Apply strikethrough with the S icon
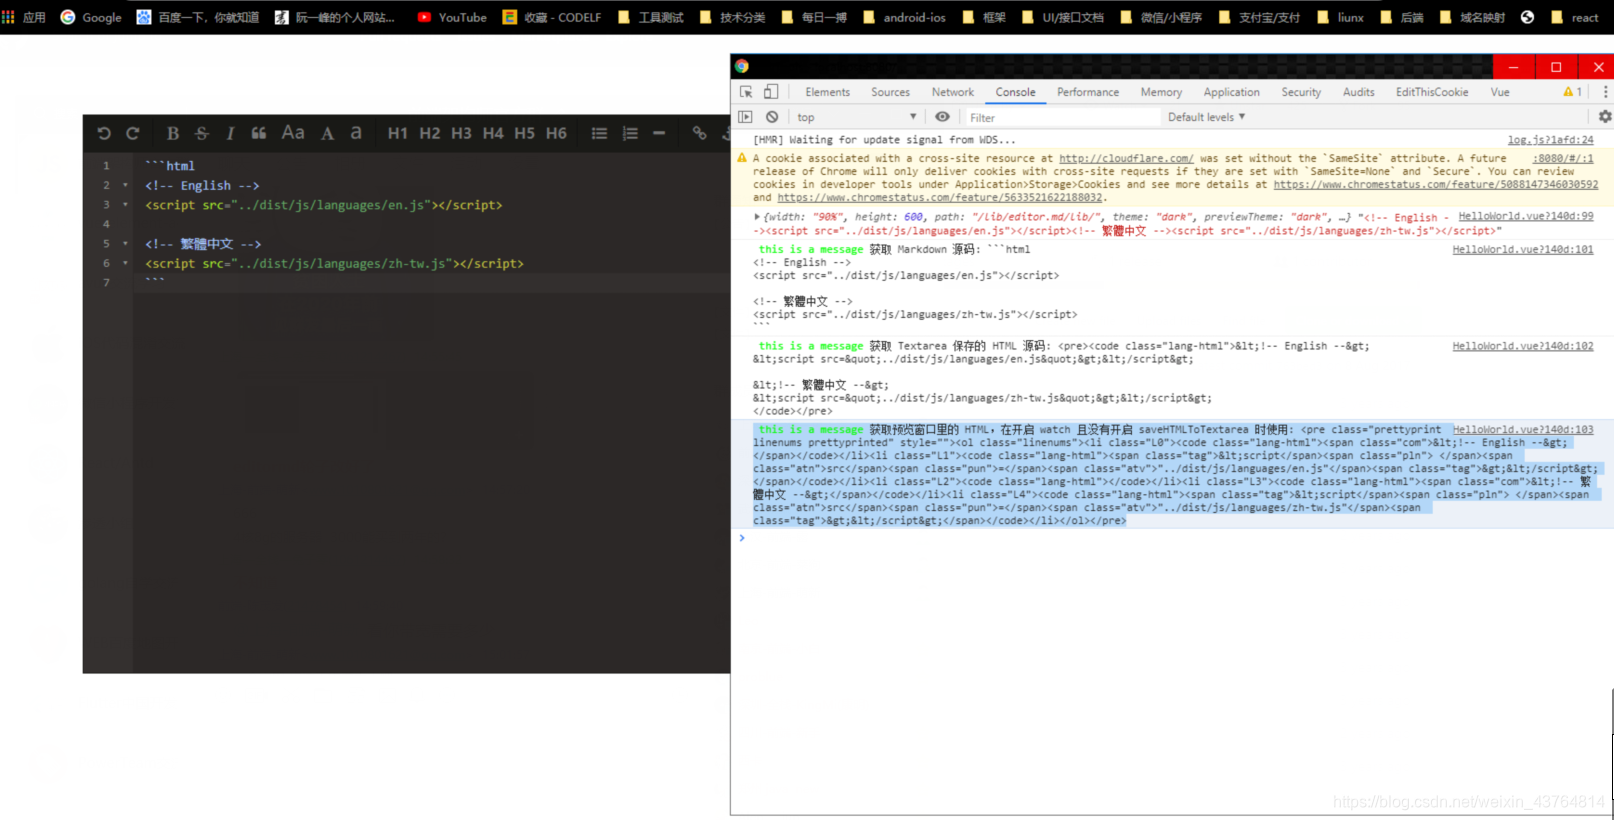This screenshot has height=820, width=1614. tap(202, 133)
